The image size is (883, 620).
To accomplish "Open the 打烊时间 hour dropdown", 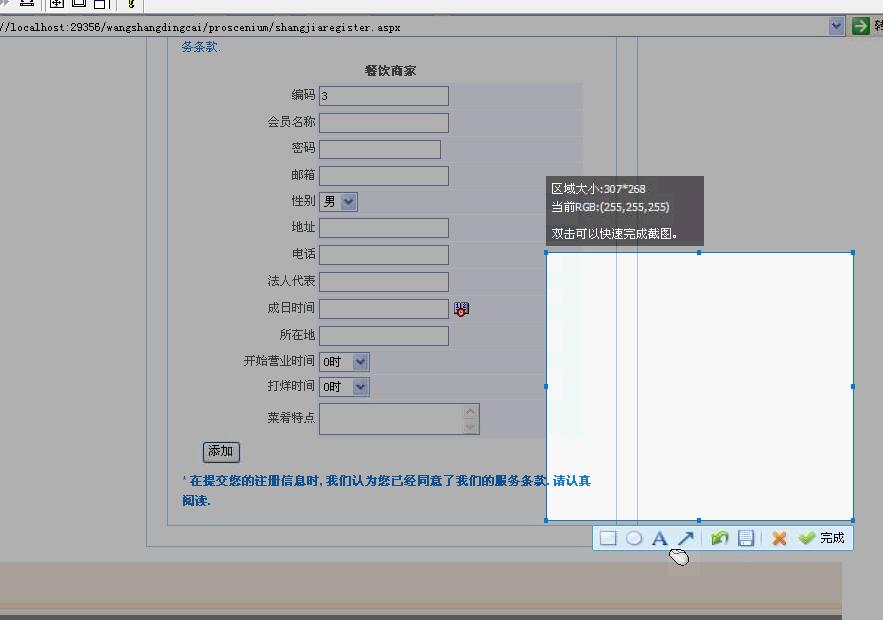I will click(x=344, y=387).
